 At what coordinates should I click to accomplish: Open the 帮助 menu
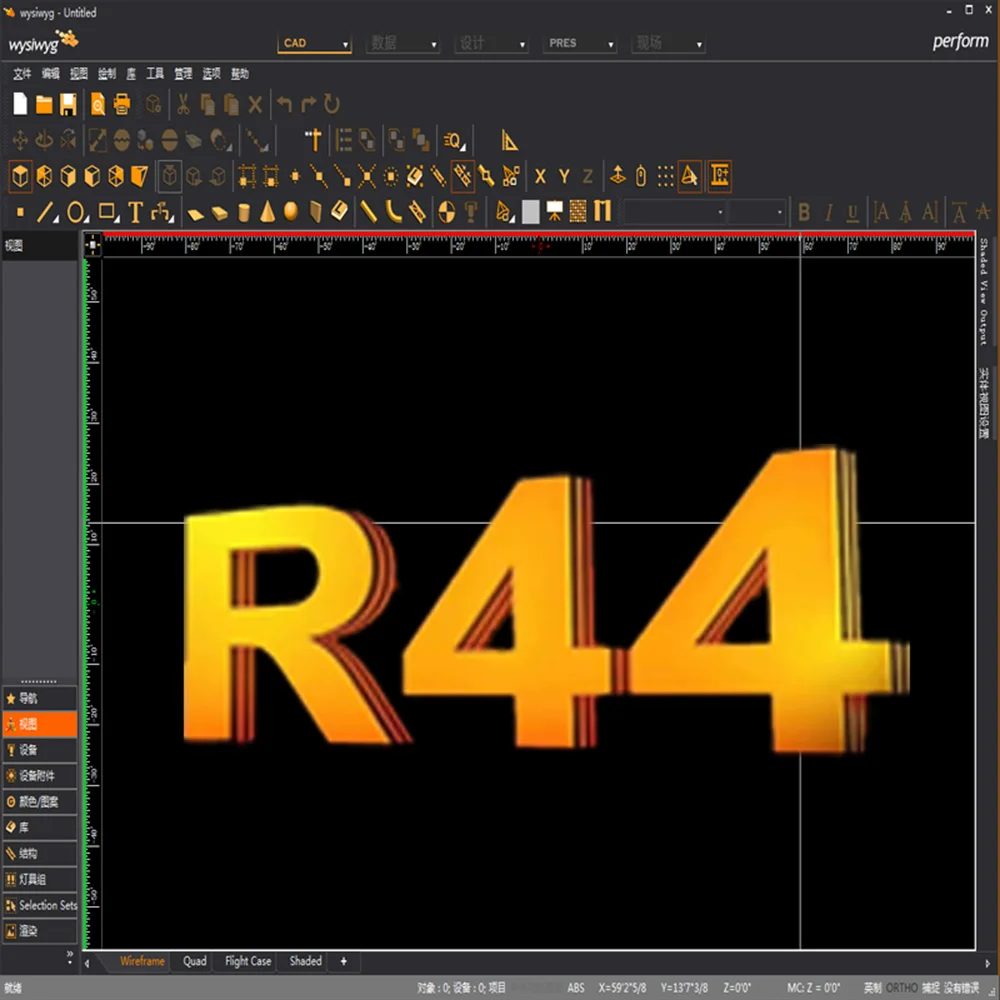pyautogui.click(x=239, y=74)
